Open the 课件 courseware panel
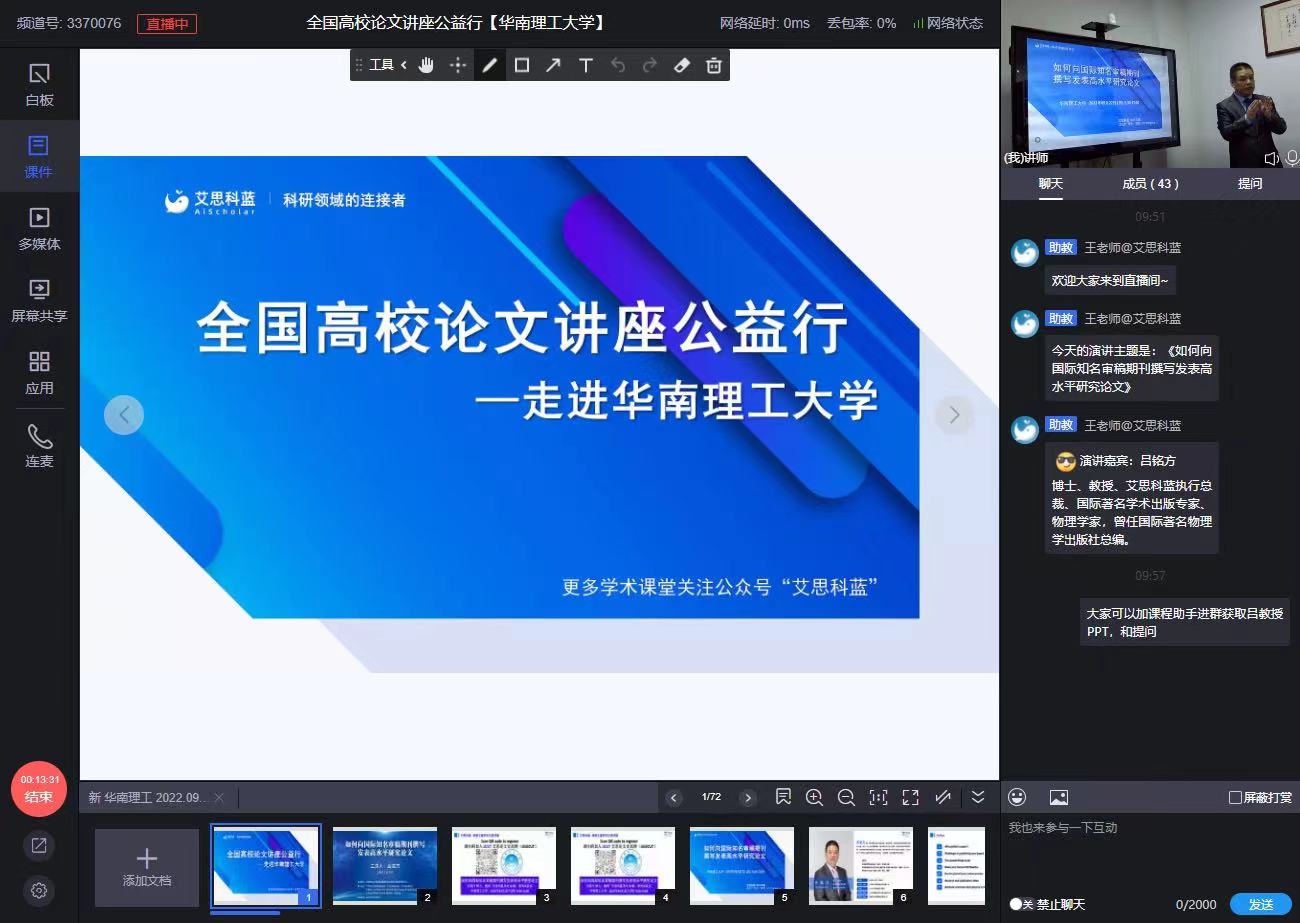This screenshot has height=923, width=1300. point(39,157)
